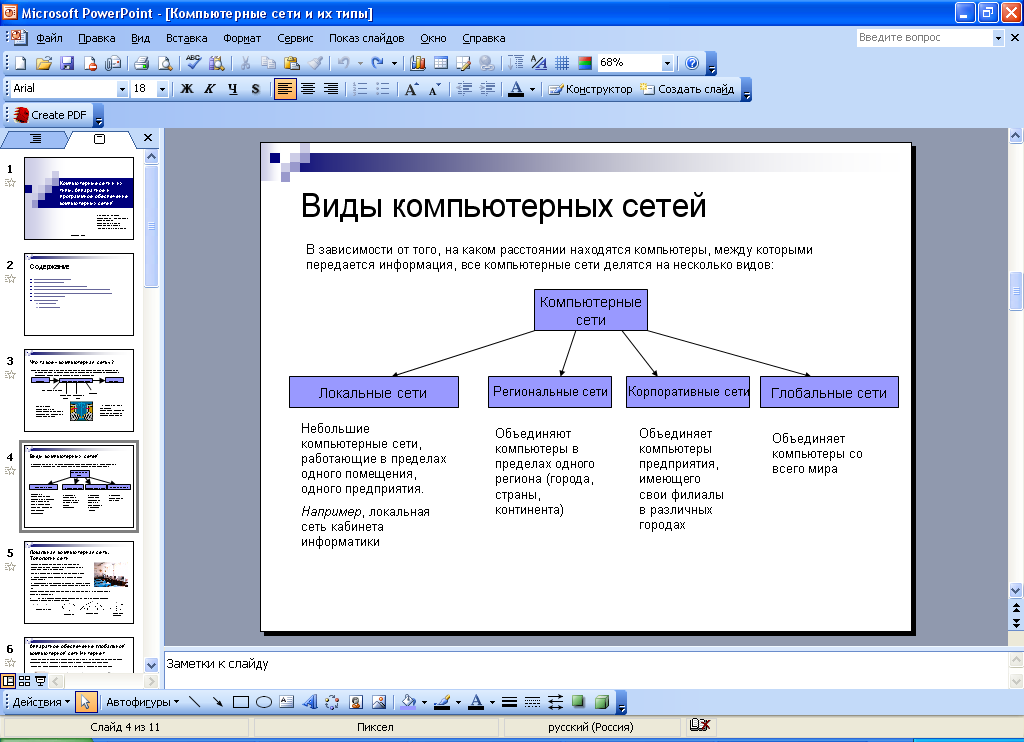Click the Print icon in toolbar

[141, 63]
